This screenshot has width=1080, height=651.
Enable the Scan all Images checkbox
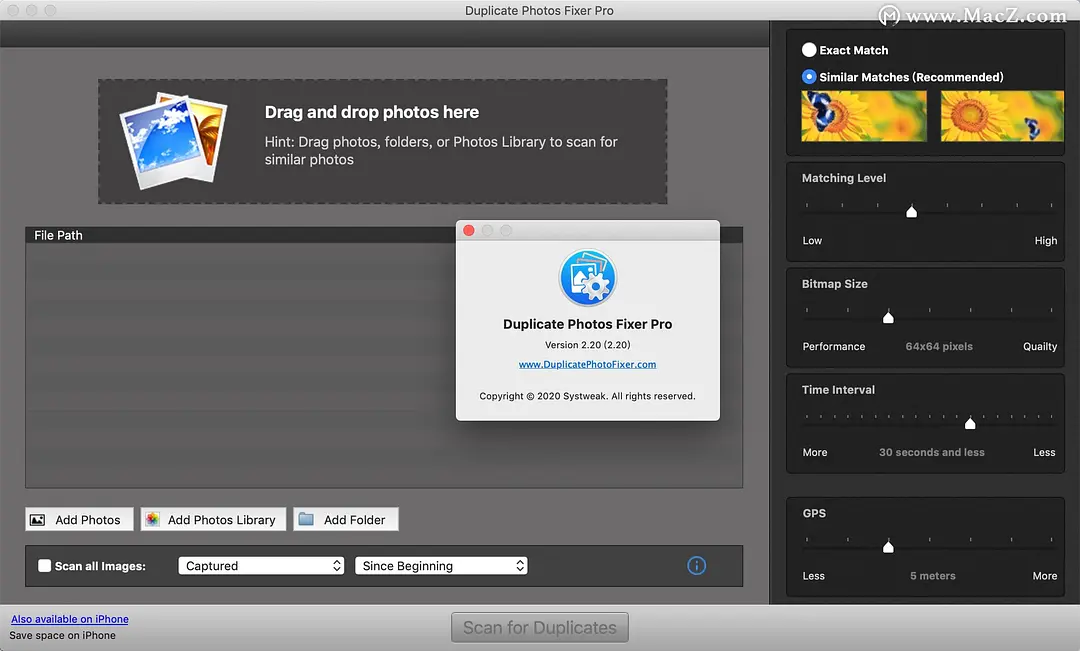45,566
